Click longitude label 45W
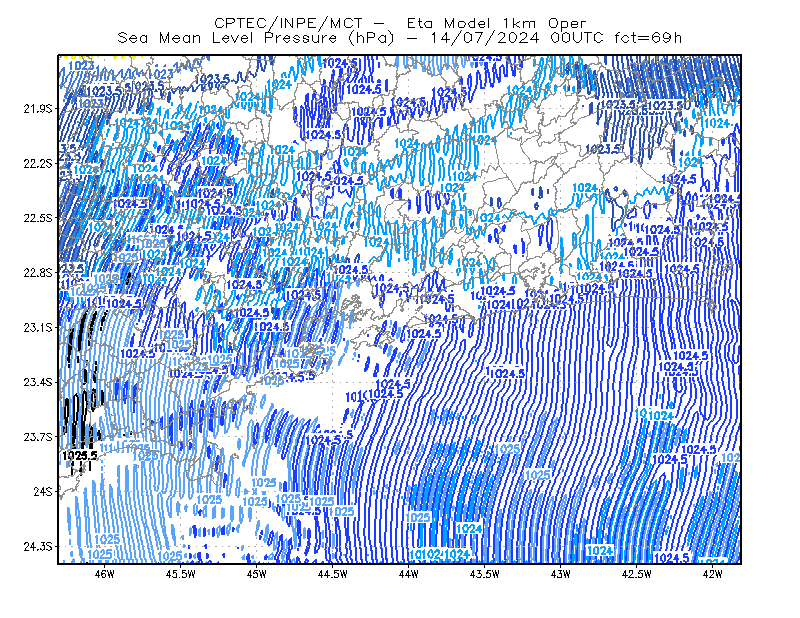This screenshot has width=800, height=618. coord(256,574)
